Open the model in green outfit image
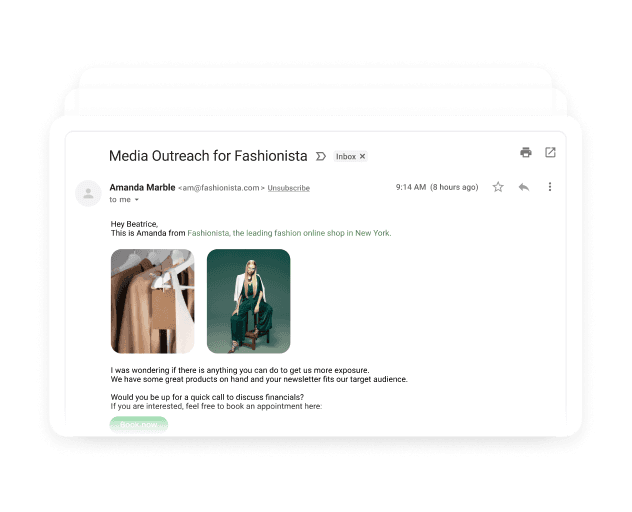632x512 pixels. tap(248, 301)
